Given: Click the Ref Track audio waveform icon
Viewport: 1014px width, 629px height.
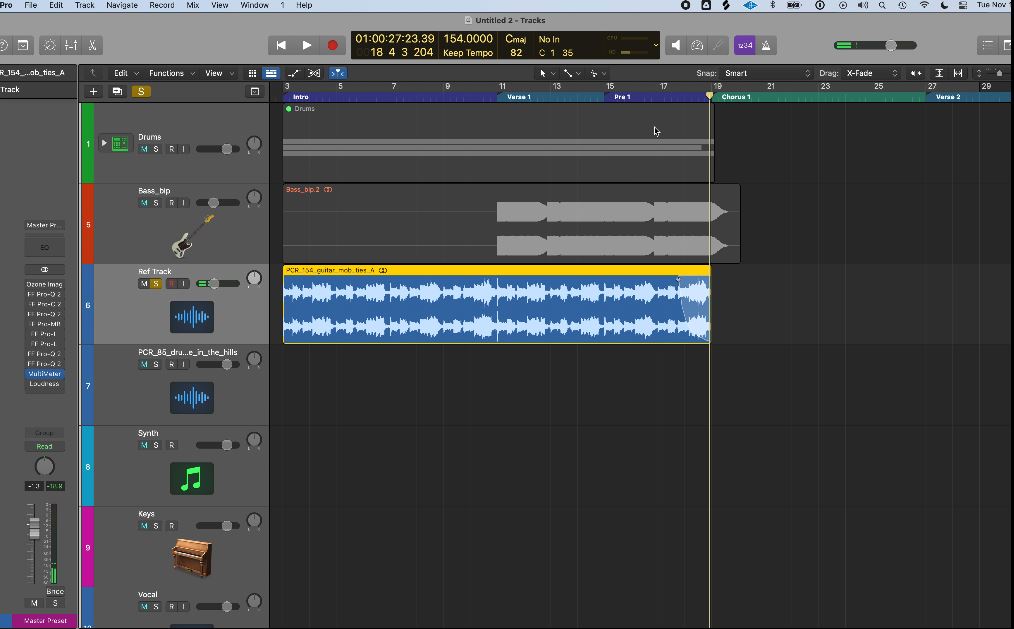Looking at the screenshot, I should pos(192,317).
